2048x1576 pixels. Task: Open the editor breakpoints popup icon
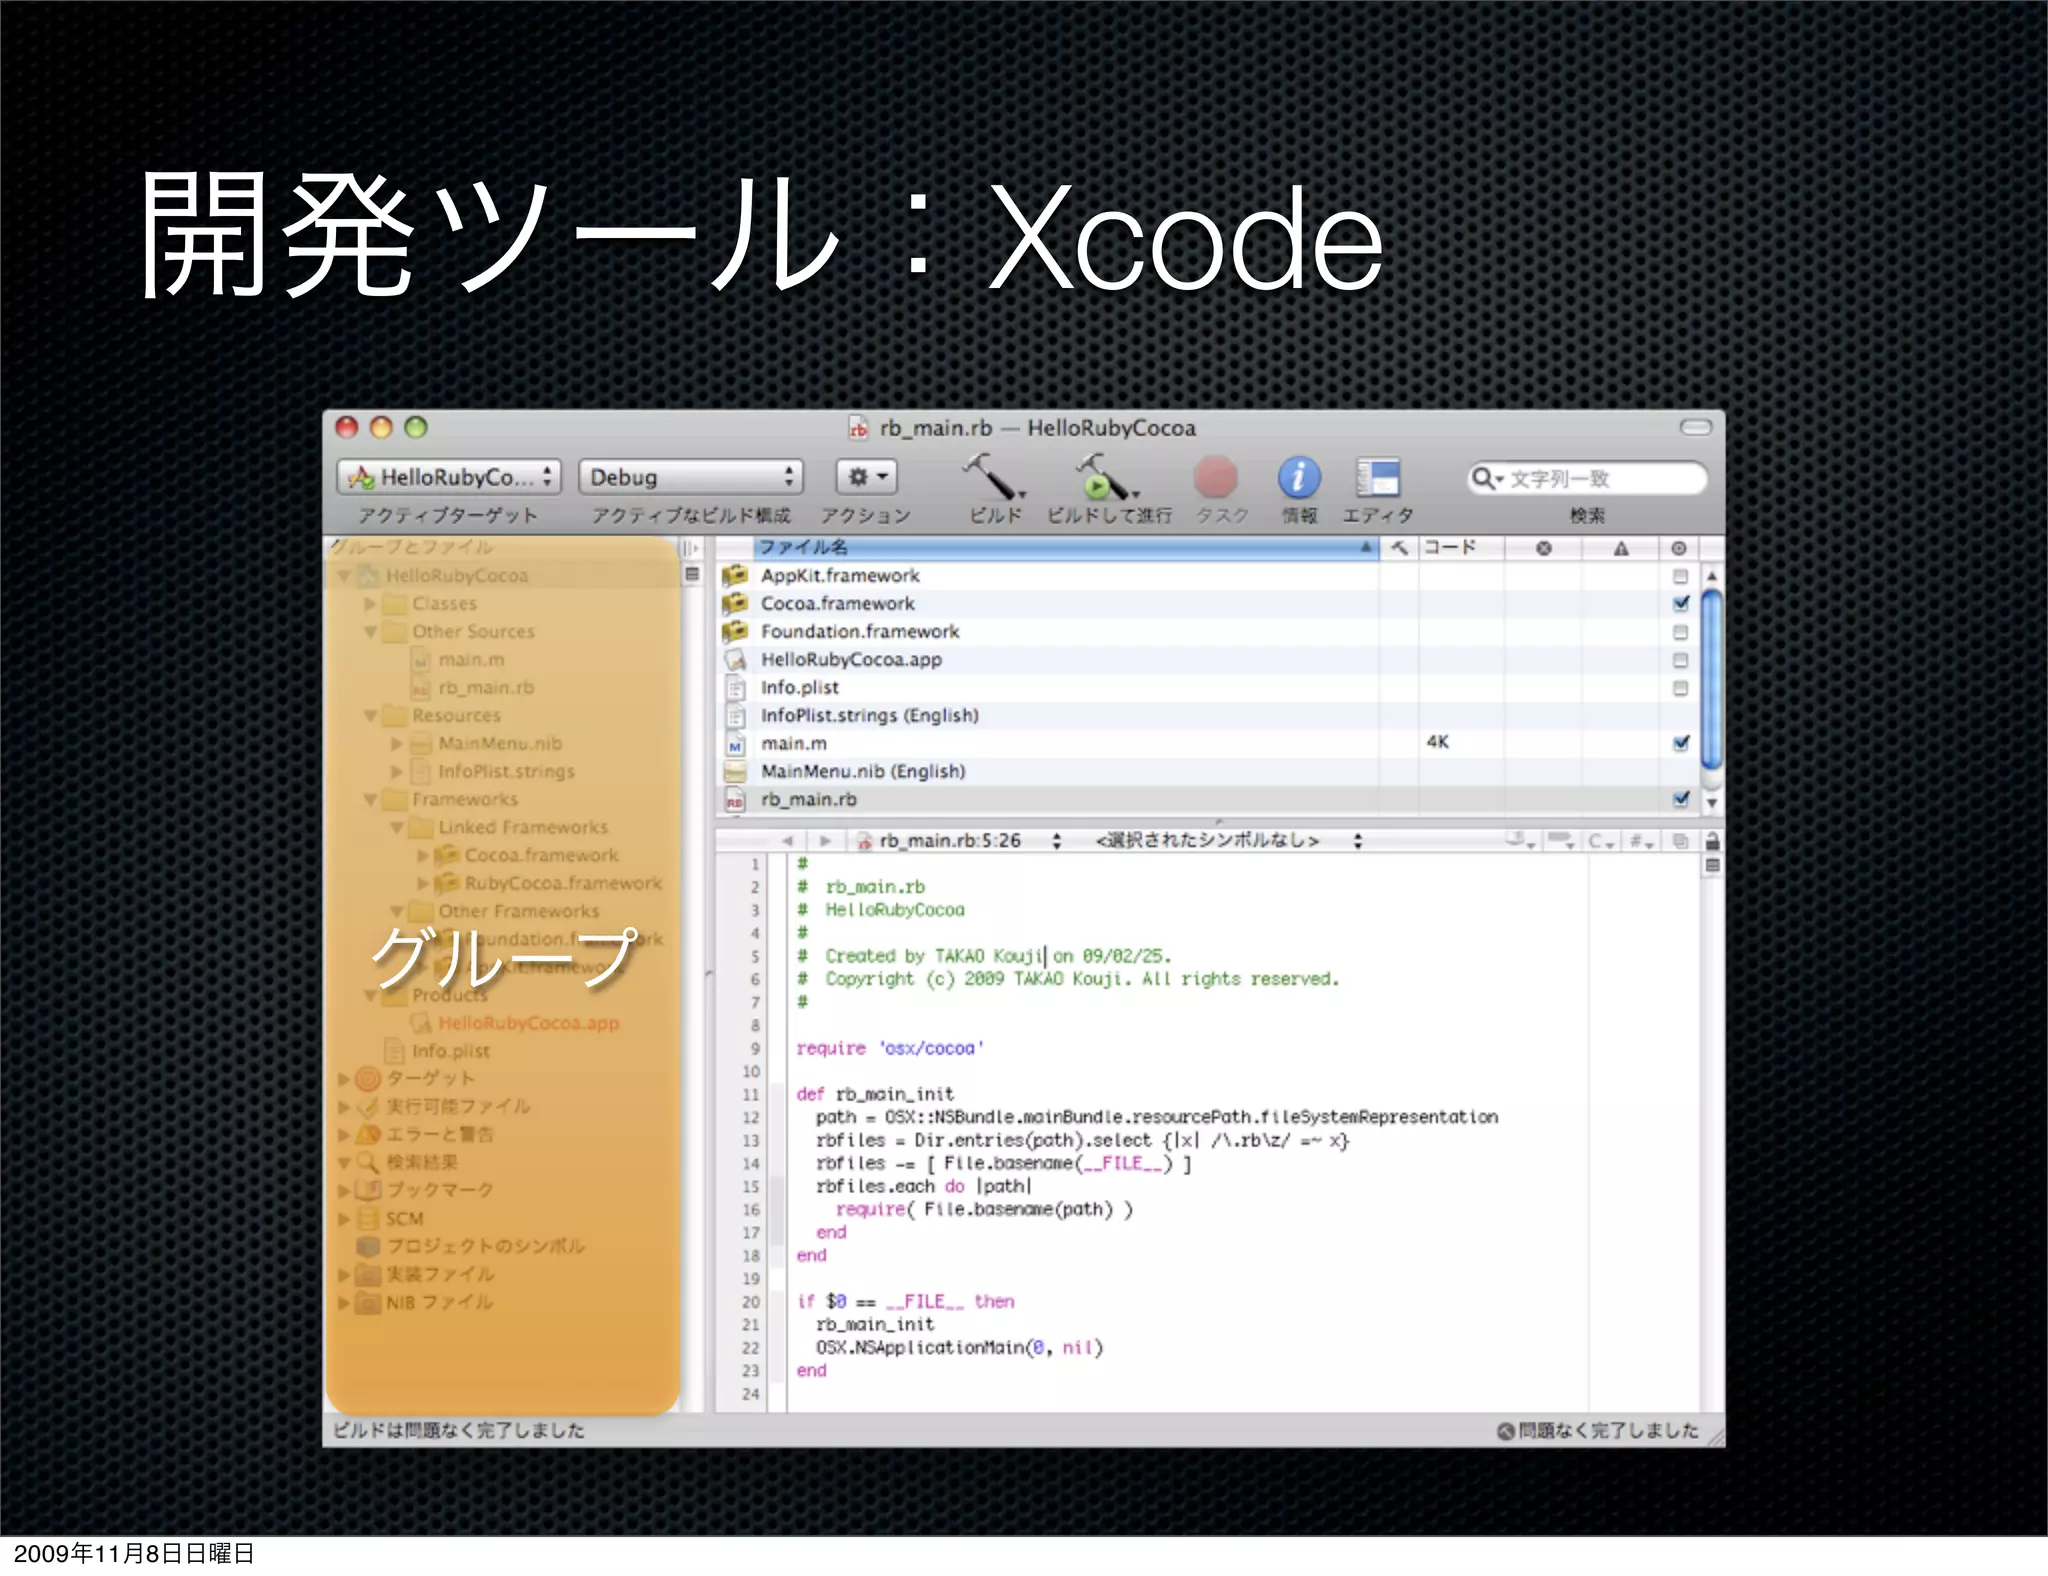pyautogui.click(x=1560, y=841)
